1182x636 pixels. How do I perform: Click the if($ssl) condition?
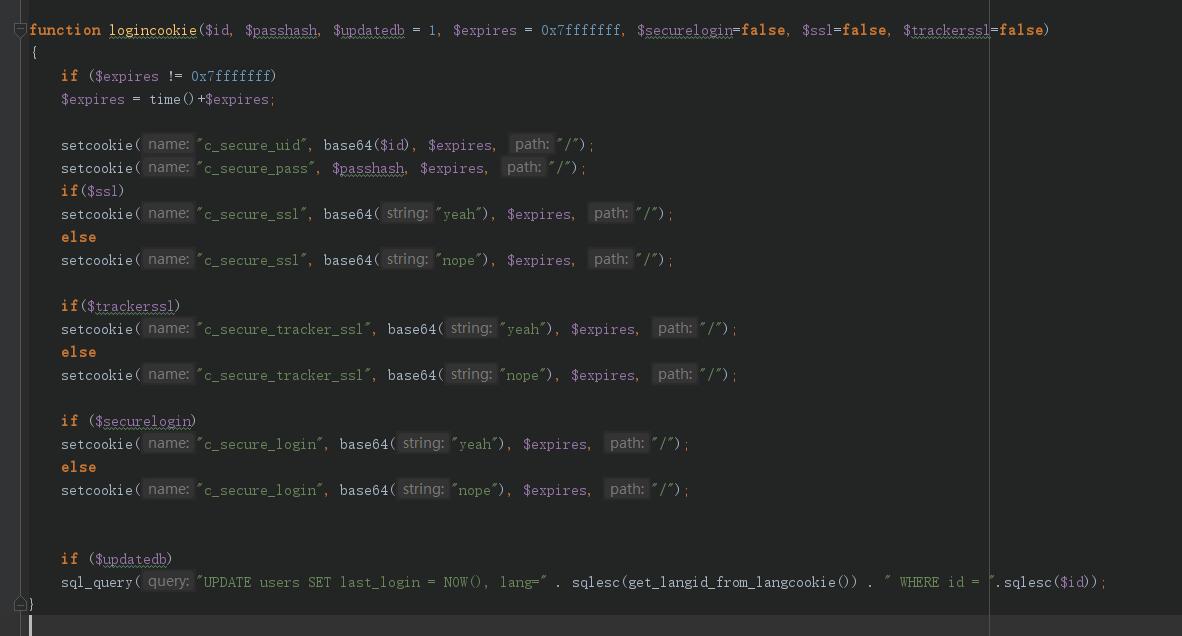(x=93, y=191)
